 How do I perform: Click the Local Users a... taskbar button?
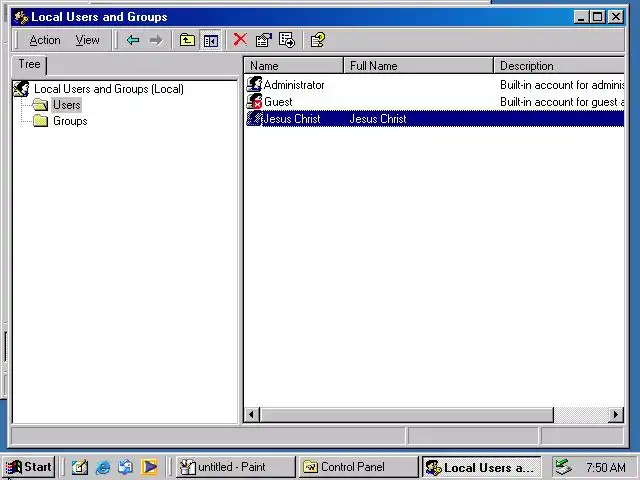coord(482,467)
